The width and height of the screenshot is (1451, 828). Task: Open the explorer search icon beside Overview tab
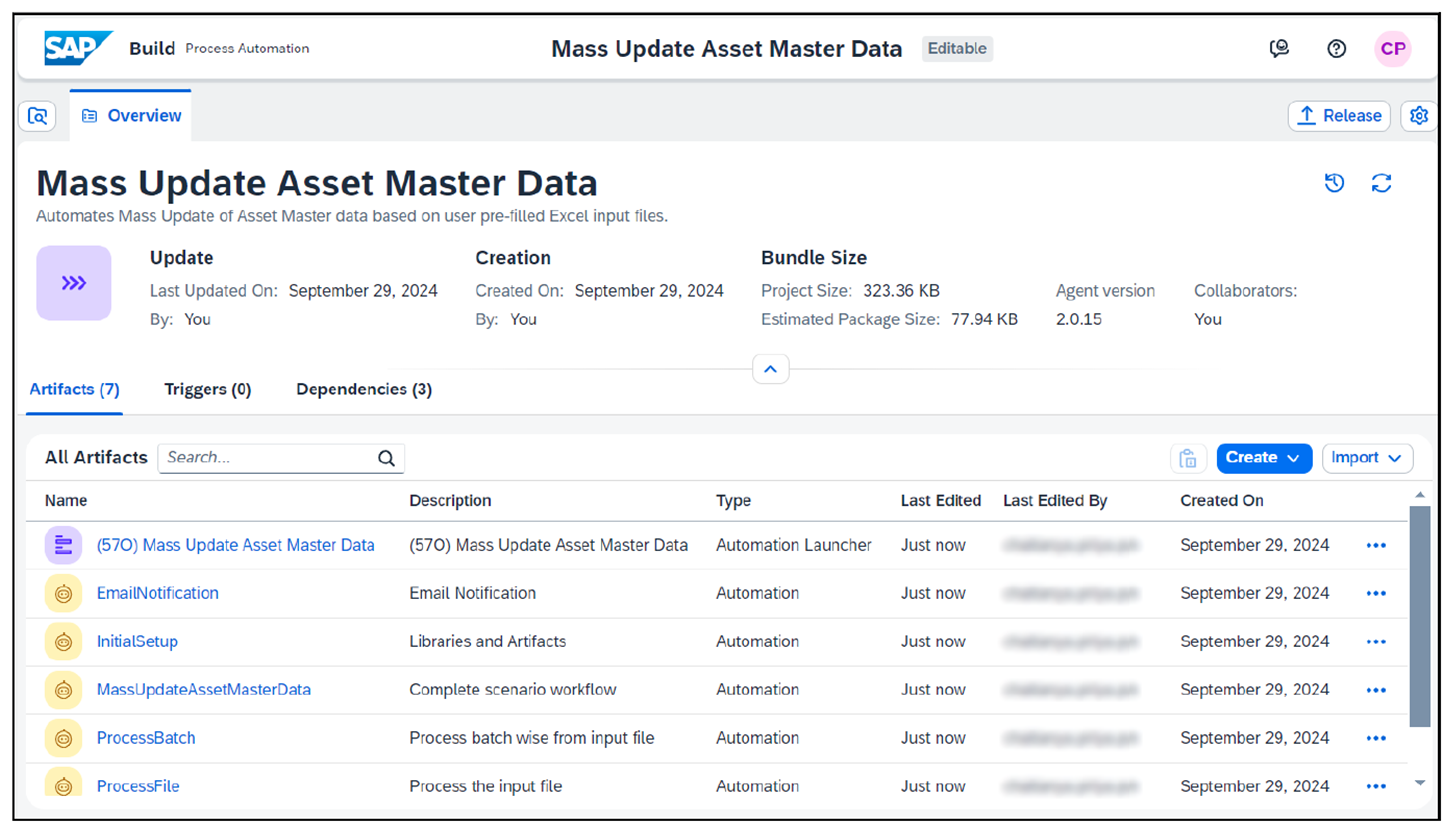tap(37, 116)
